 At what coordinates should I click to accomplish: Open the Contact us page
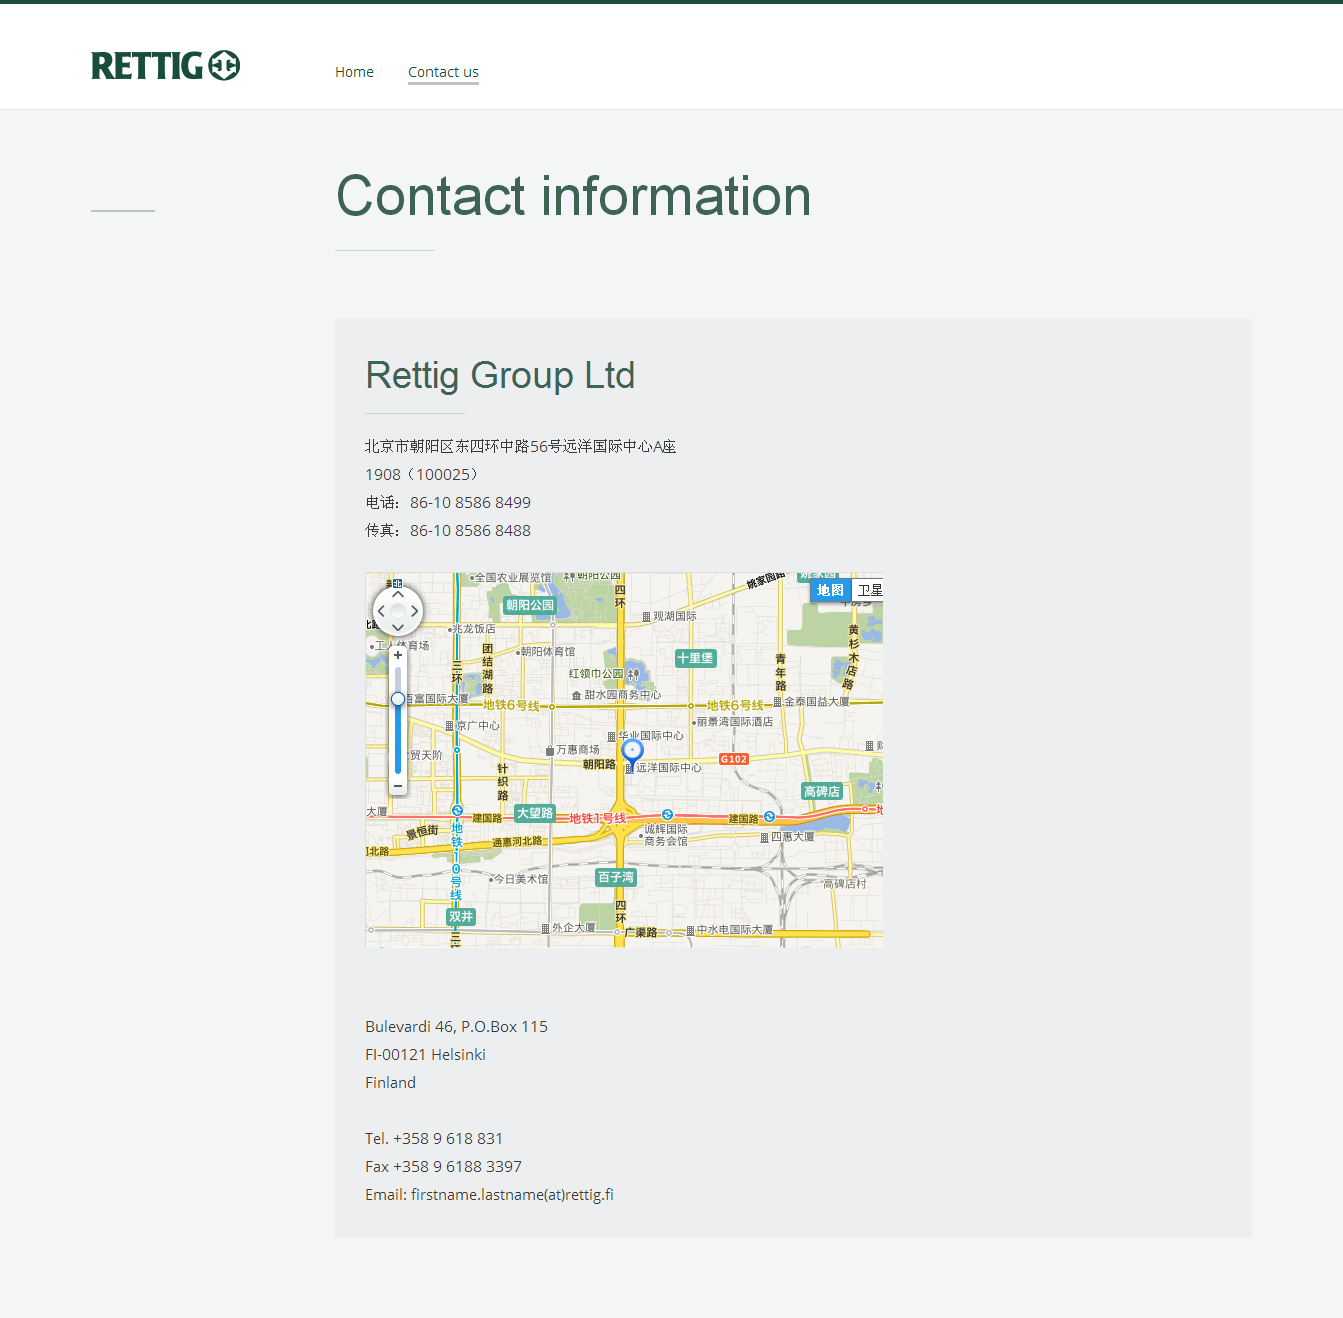[443, 72]
